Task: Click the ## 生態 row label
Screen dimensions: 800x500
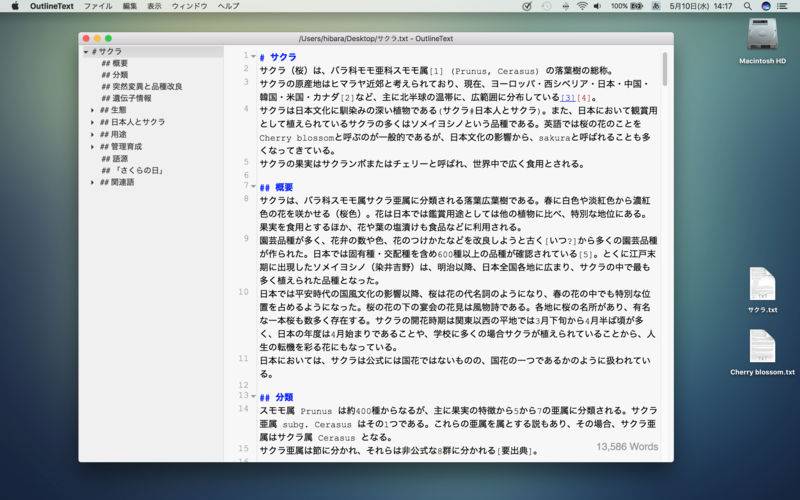Action: (113, 110)
